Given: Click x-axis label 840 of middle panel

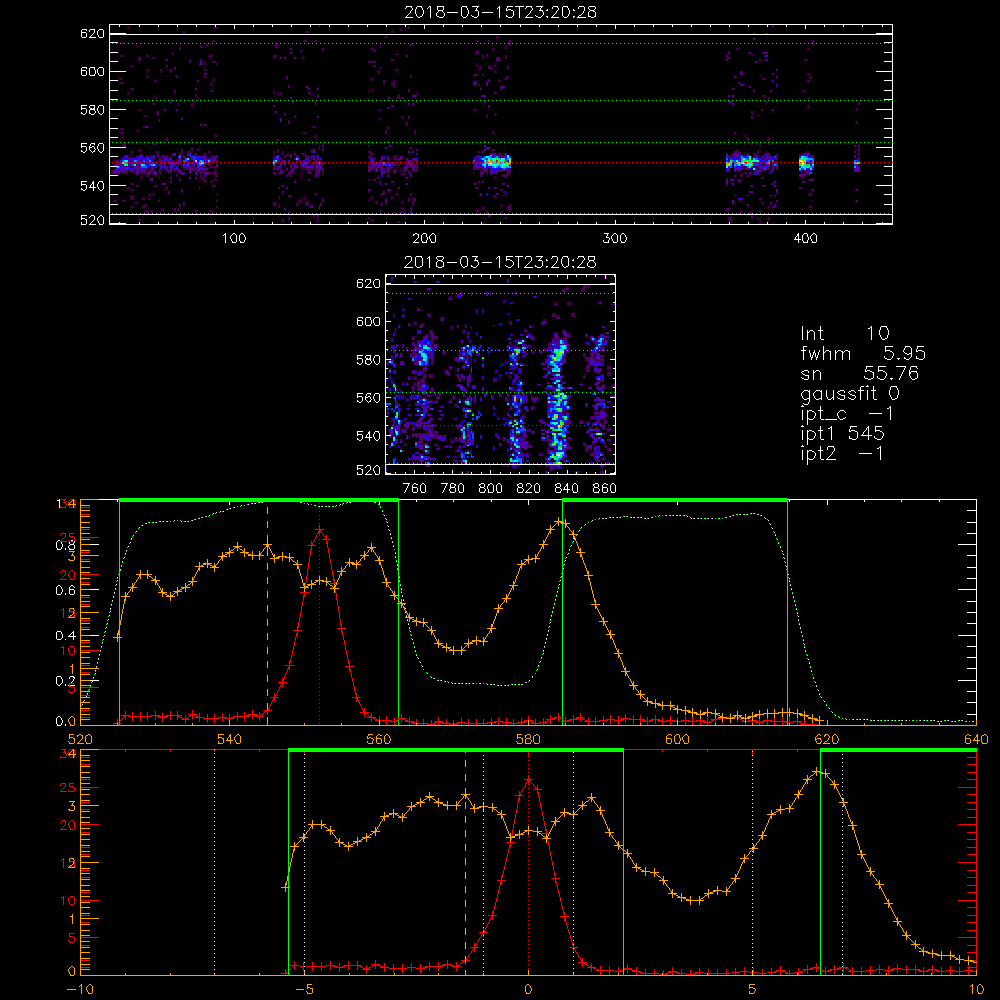Looking at the screenshot, I should (x=566, y=489).
